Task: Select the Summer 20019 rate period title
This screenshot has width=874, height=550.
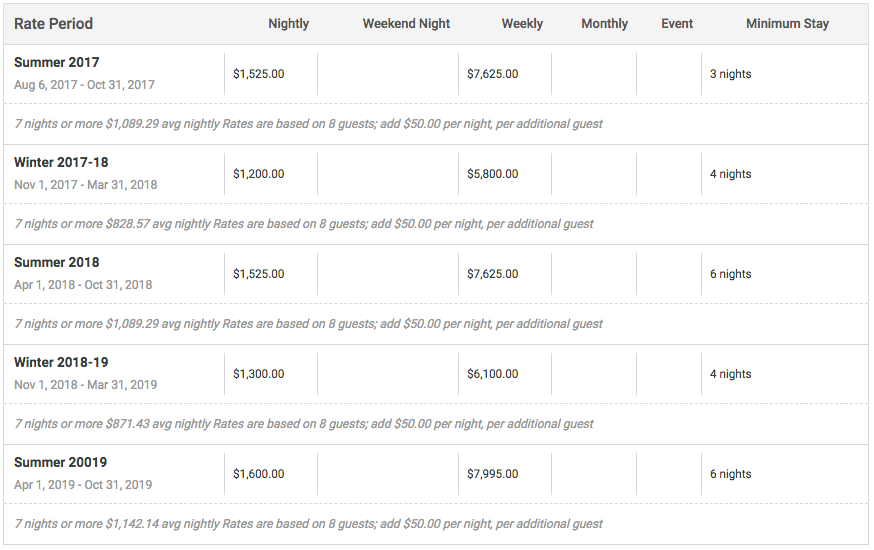Action: (x=60, y=463)
